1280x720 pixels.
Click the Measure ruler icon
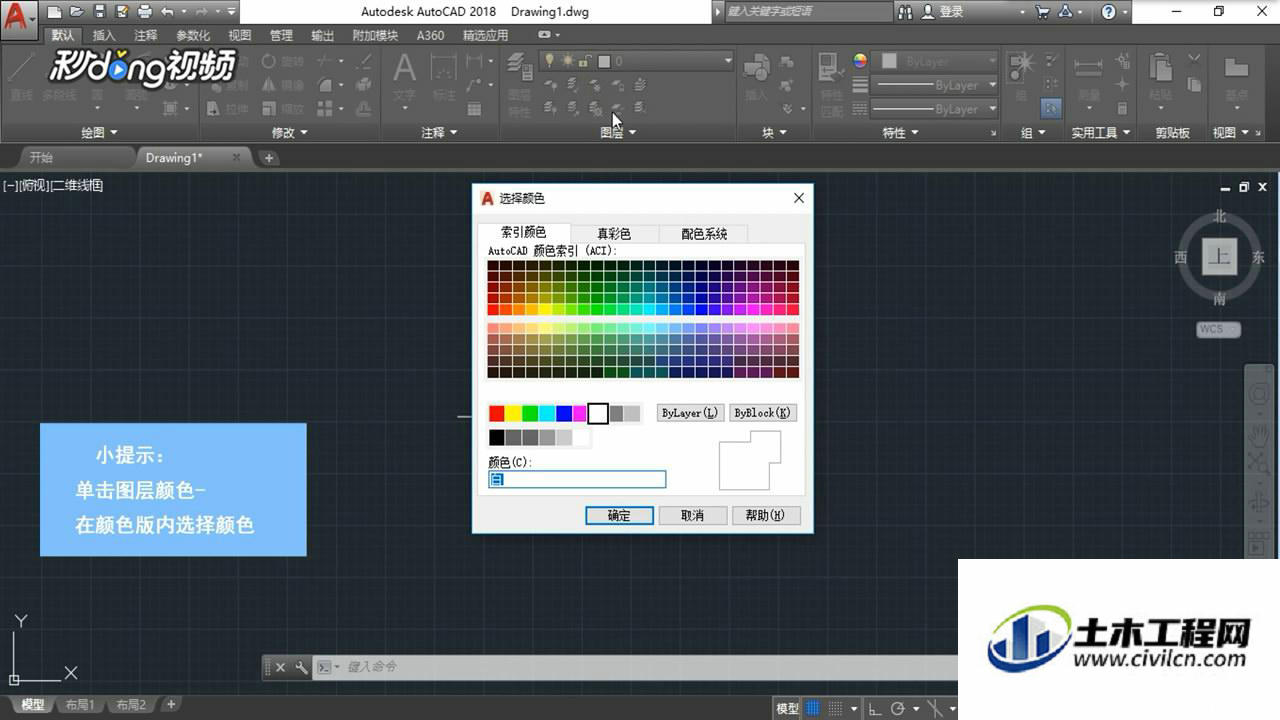coord(1089,68)
